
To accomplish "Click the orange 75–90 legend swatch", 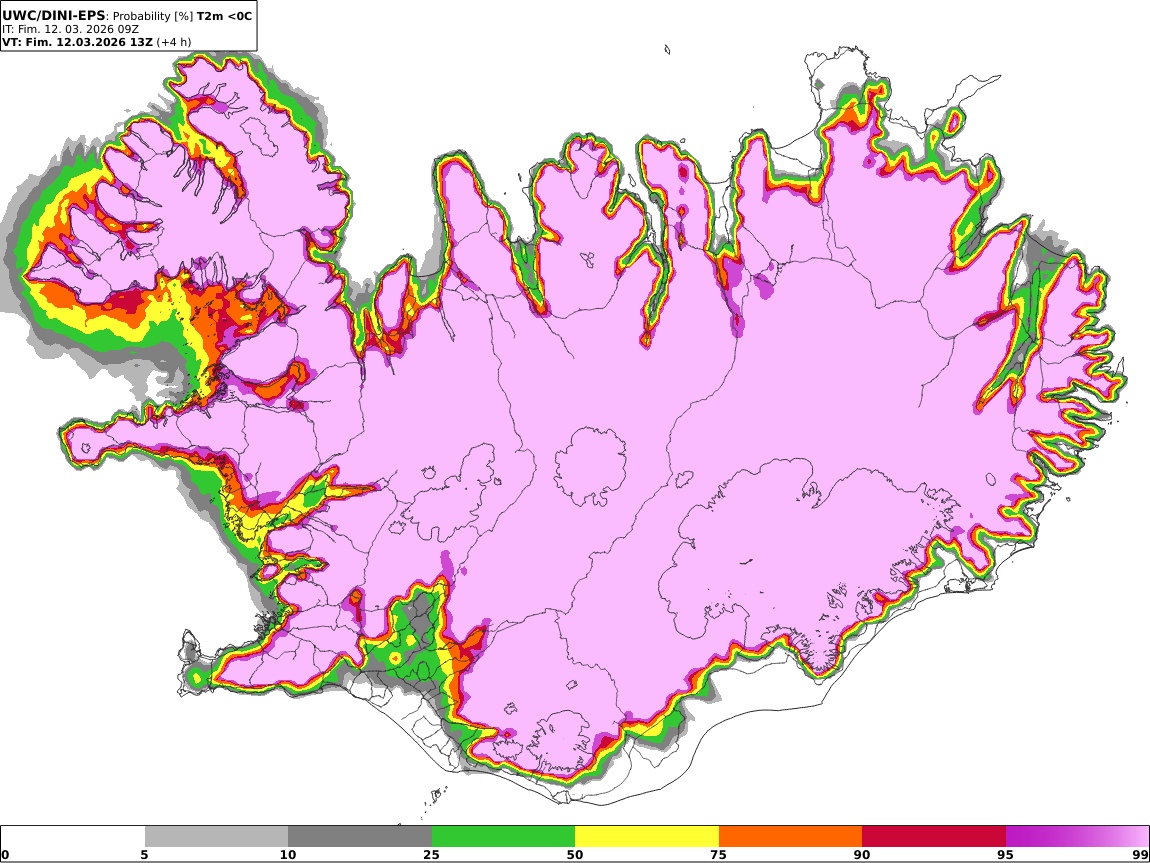I will 790,836.
